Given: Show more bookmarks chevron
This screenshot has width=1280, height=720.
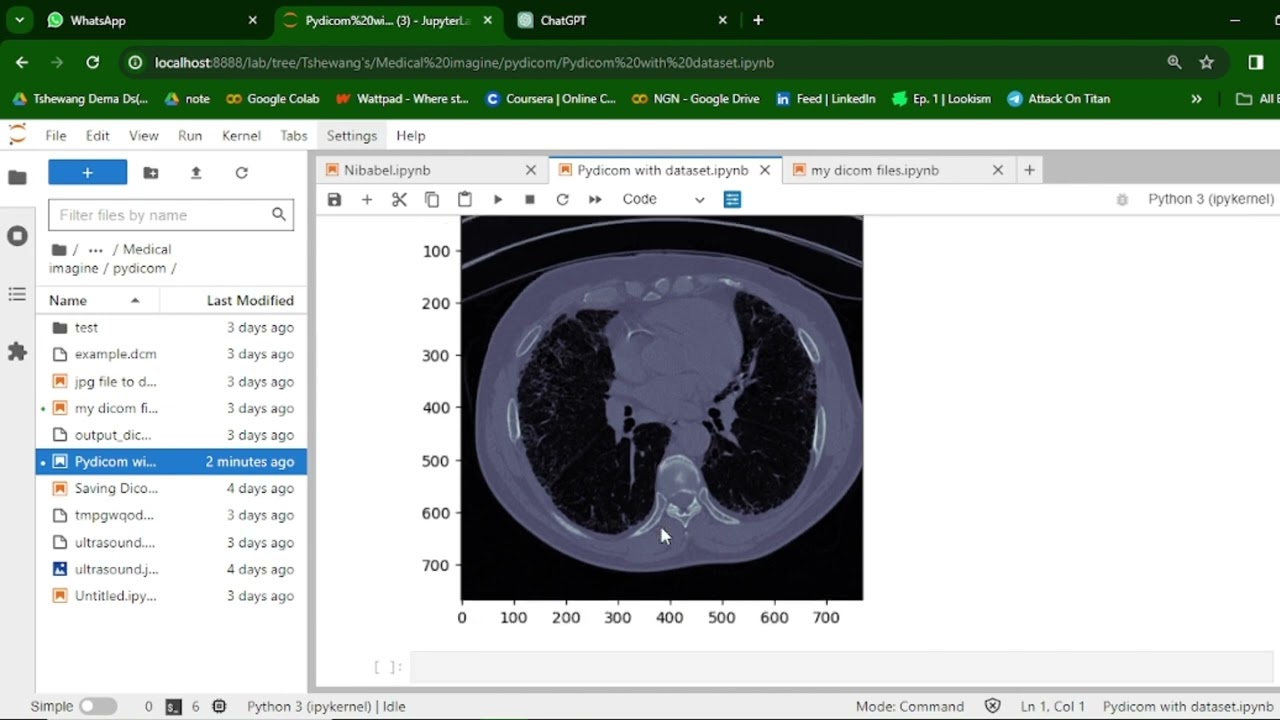Looking at the screenshot, I should click(1196, 99).
